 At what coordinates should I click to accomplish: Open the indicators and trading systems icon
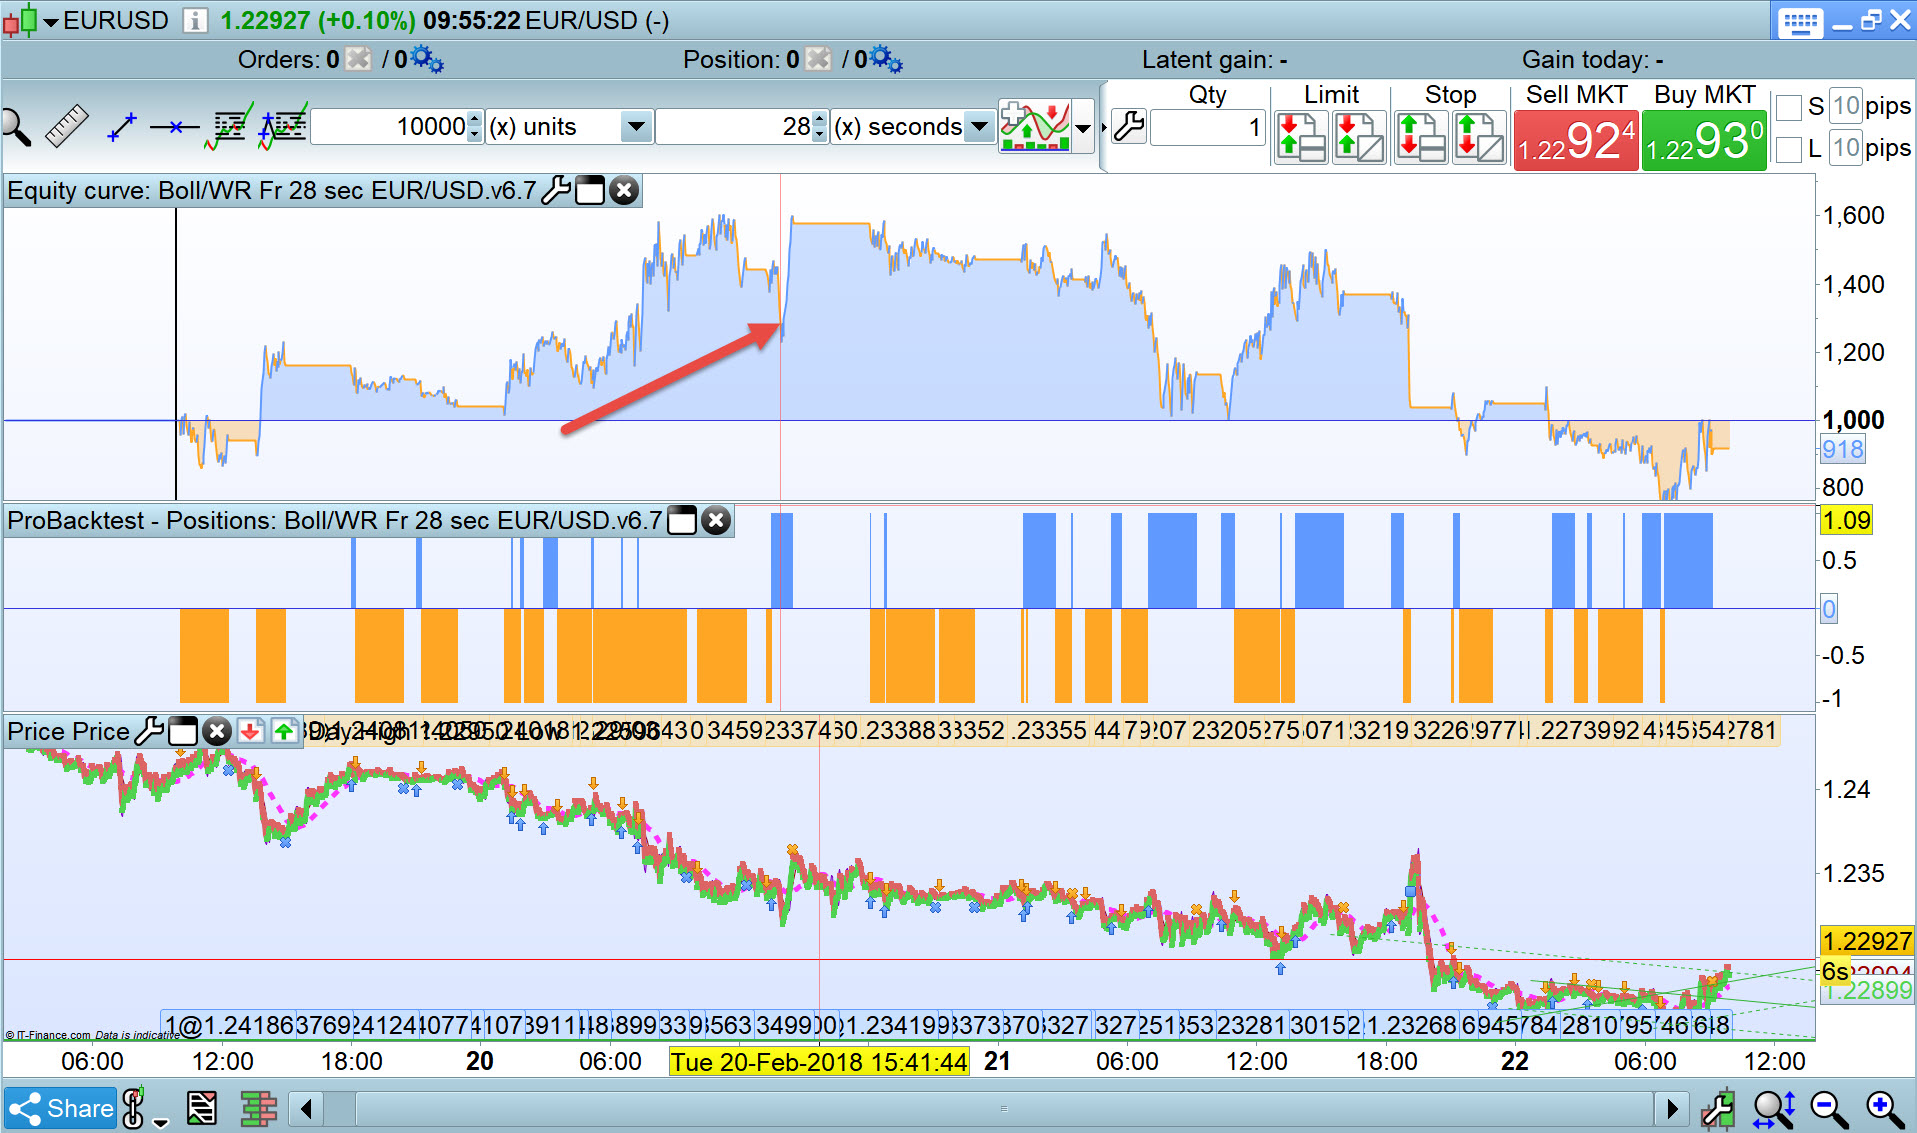coord(1035,127)
